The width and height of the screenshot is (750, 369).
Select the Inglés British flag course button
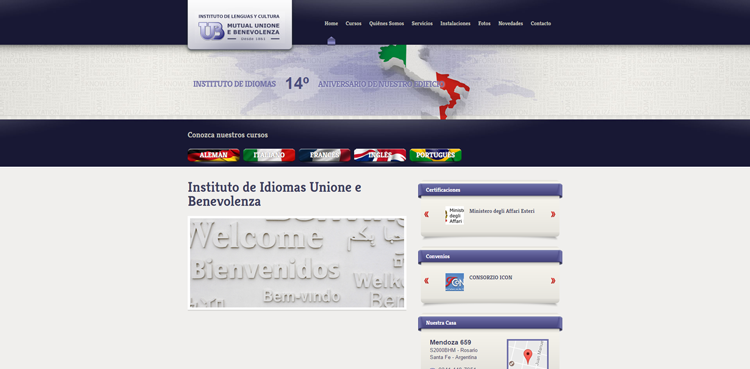click(380, 155)
